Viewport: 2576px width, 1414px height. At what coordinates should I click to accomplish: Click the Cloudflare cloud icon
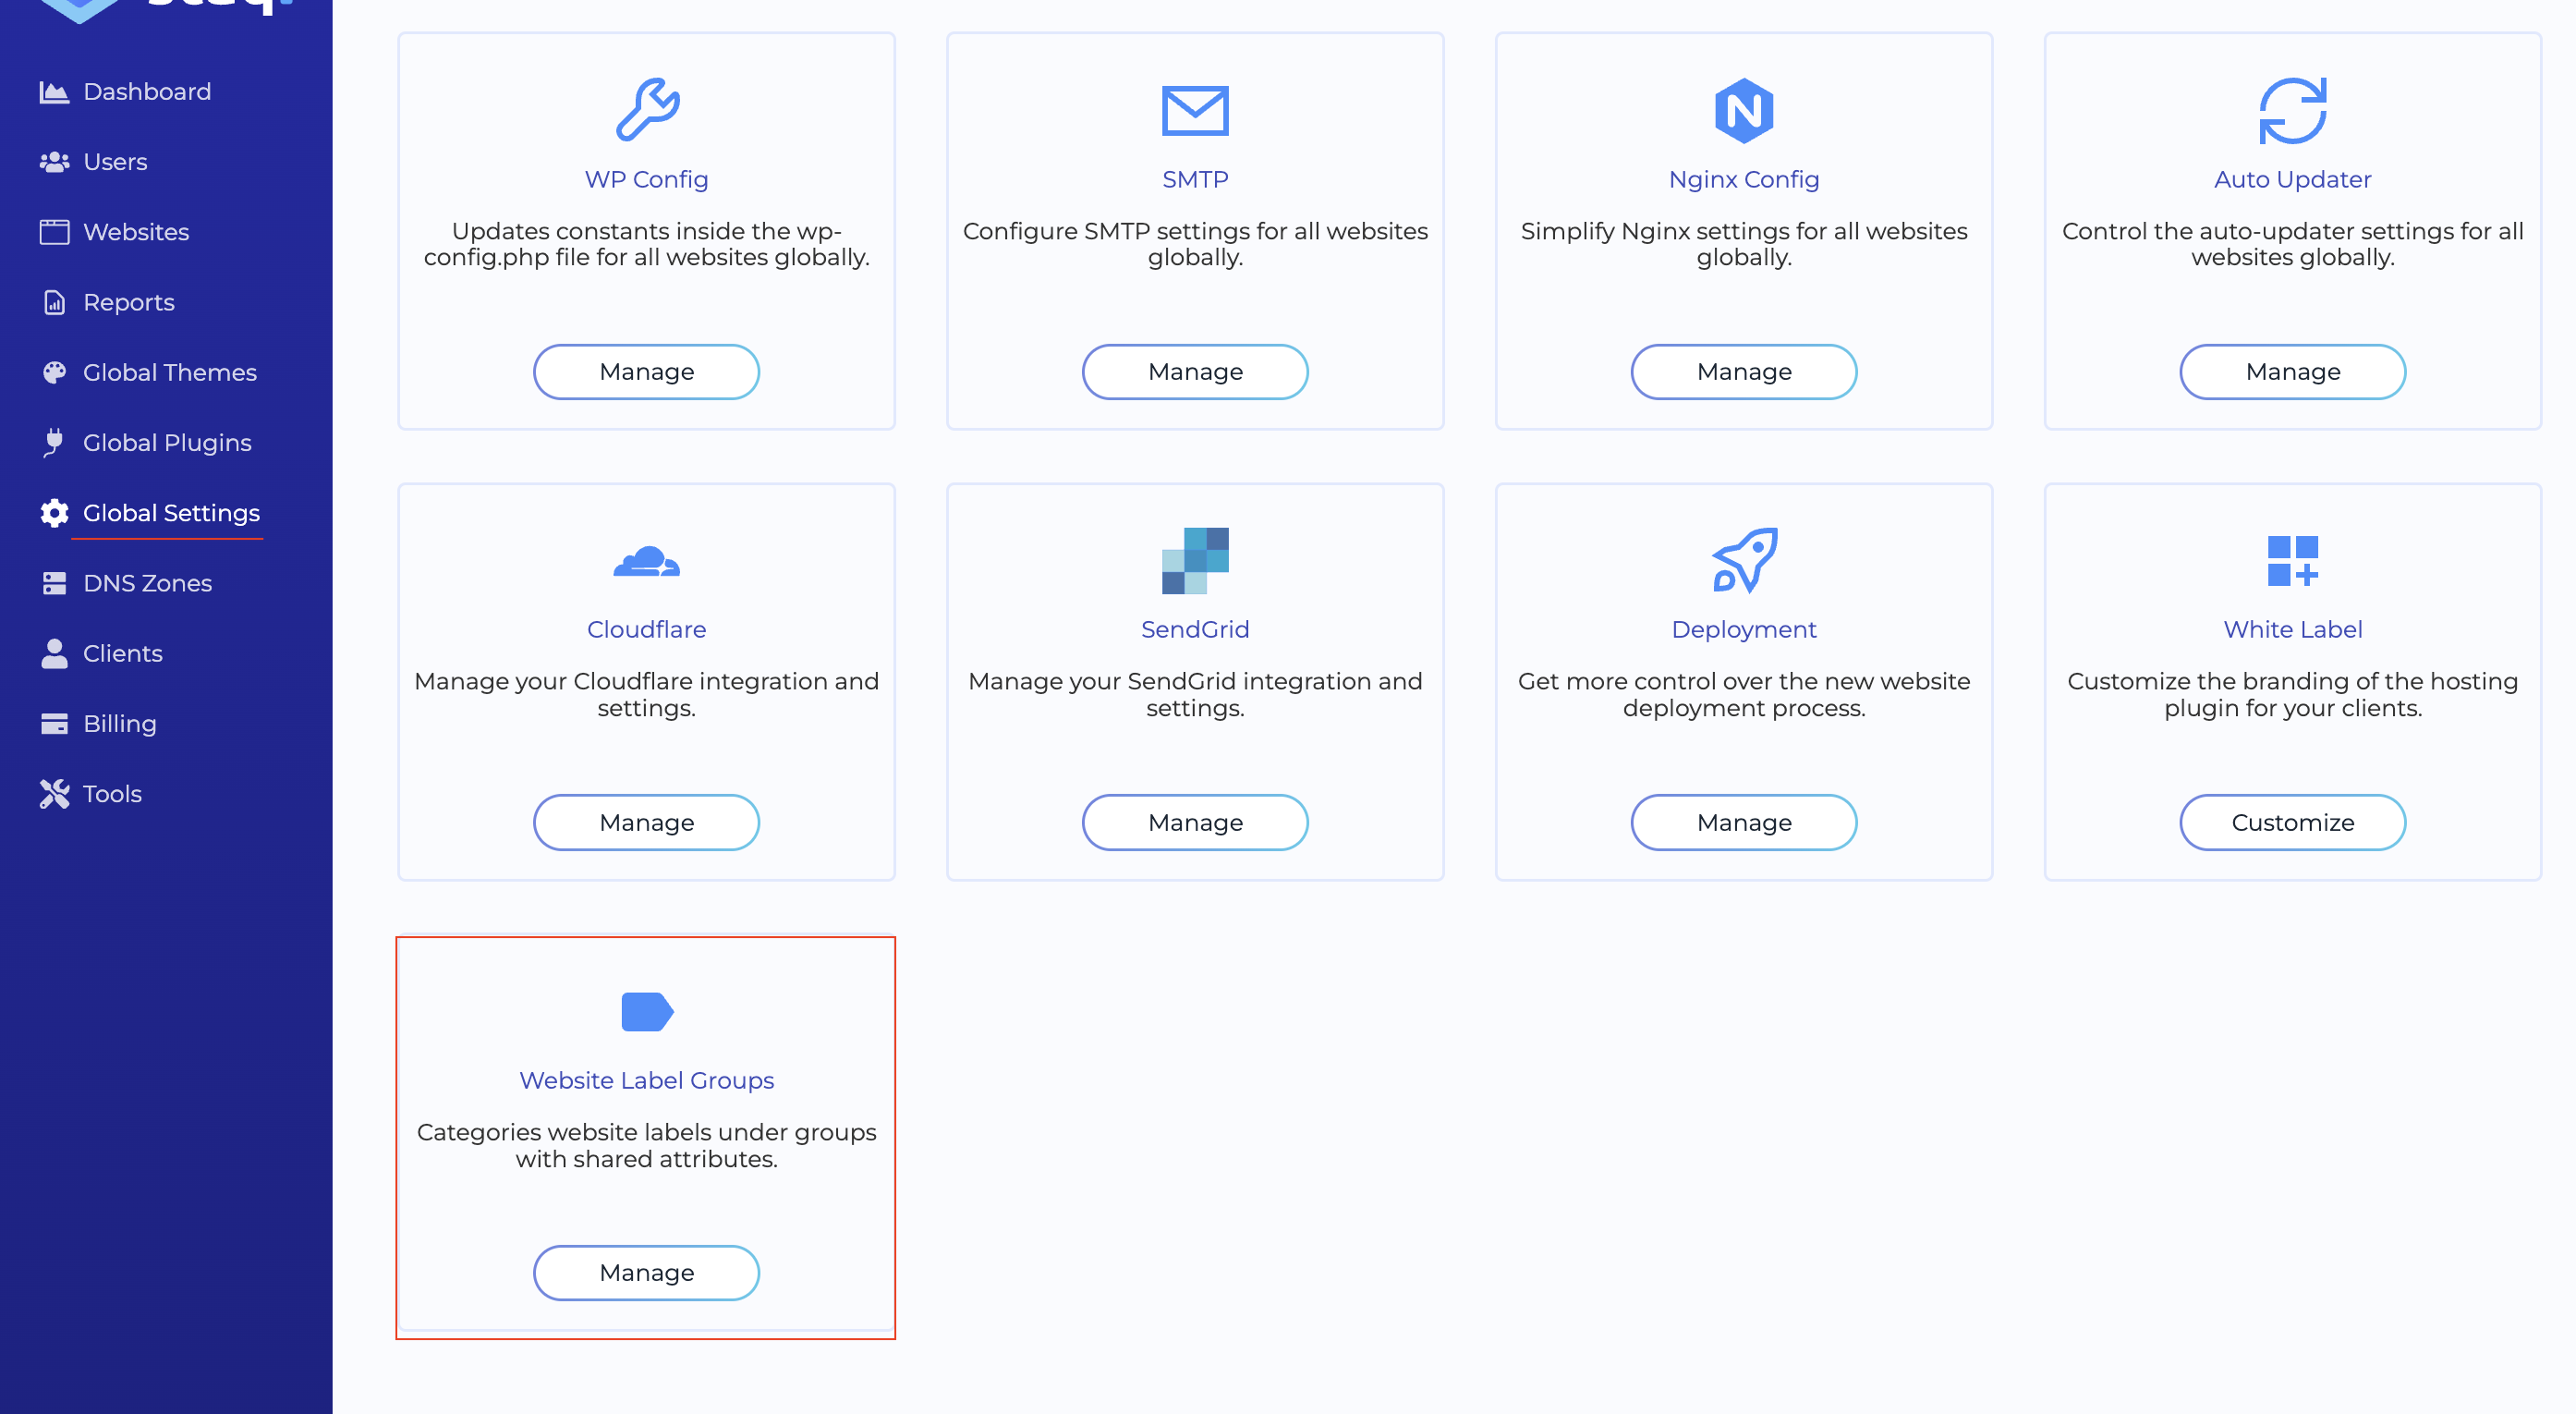click(646, 562)
